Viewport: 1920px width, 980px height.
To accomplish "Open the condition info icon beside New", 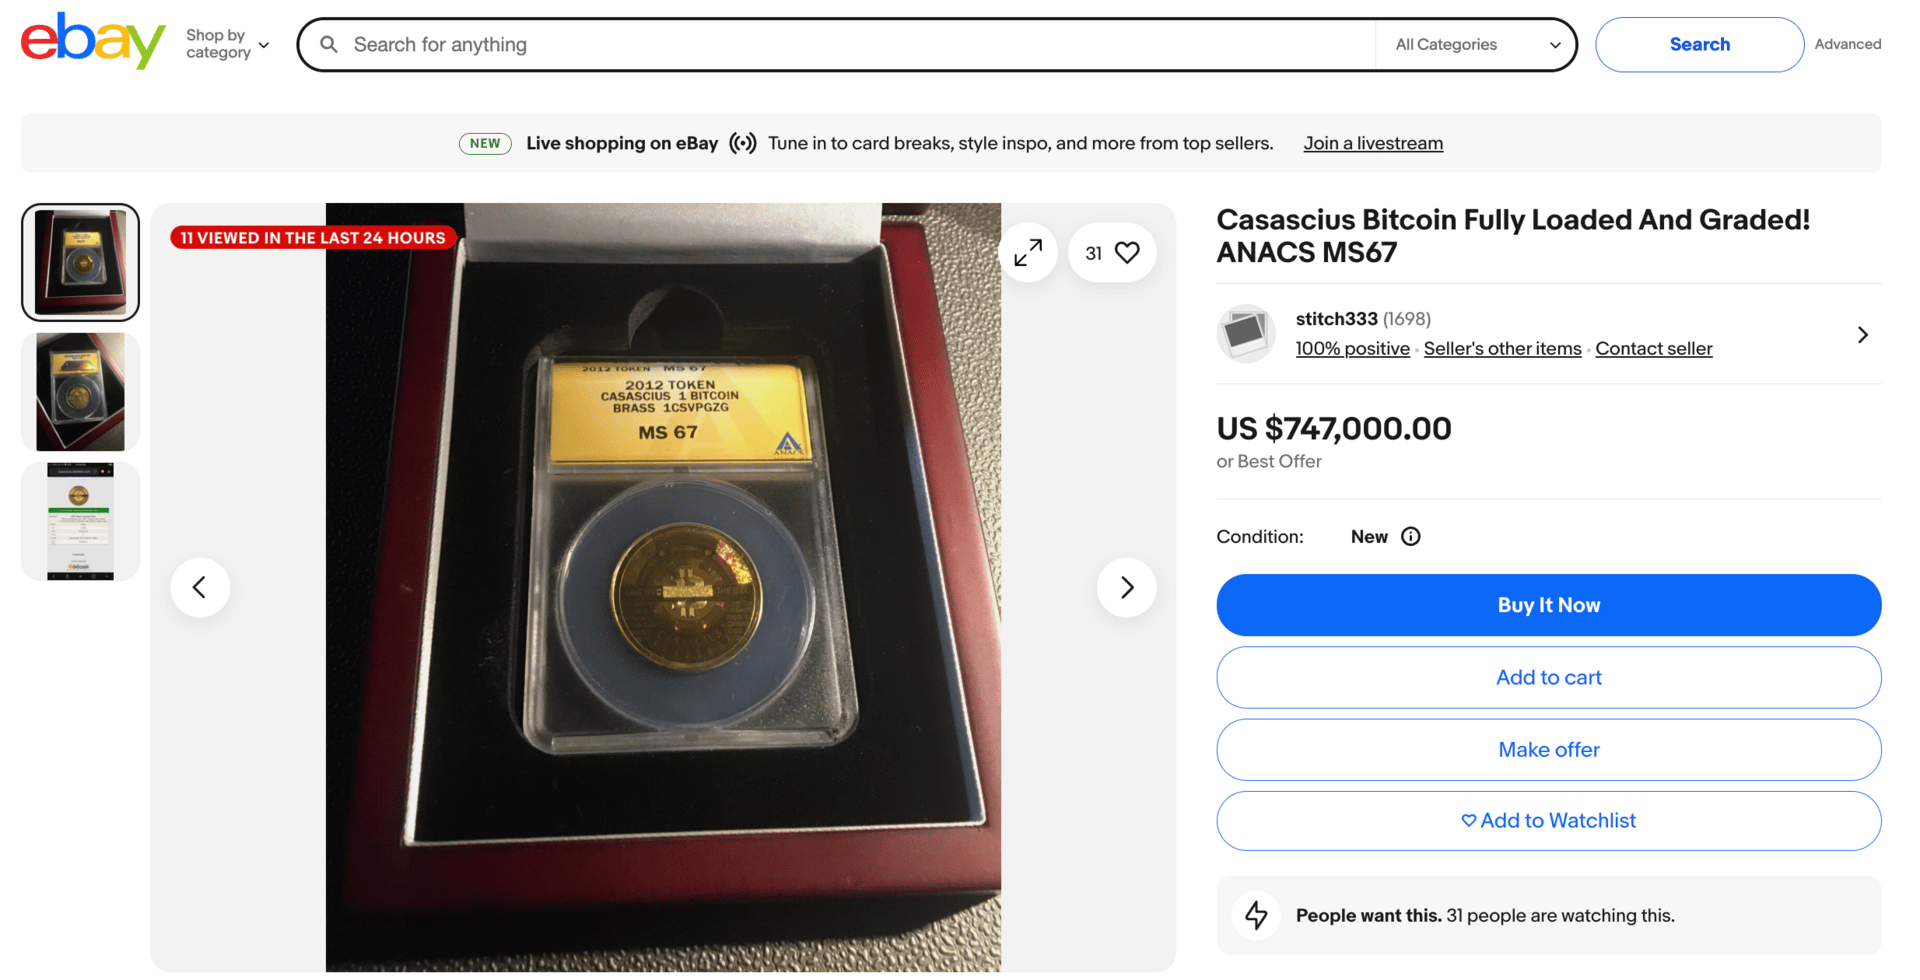I will pos(1411,536).
